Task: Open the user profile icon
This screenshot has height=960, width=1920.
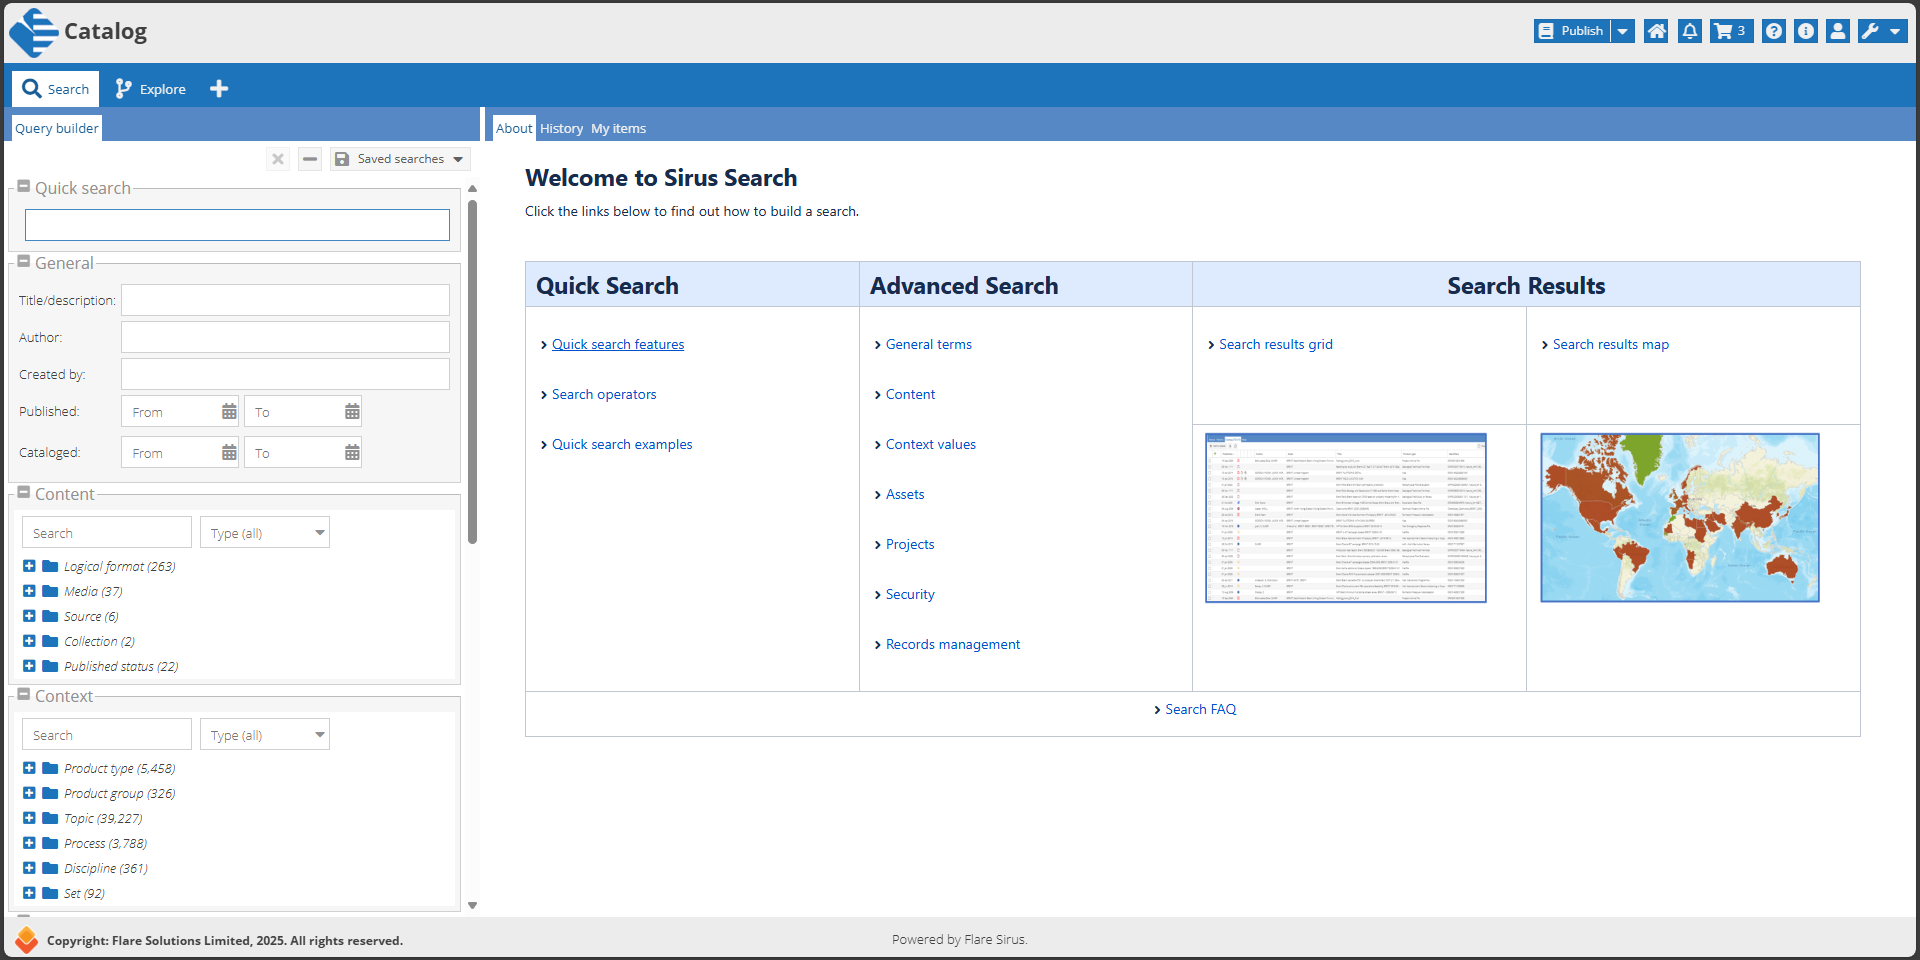Action: [x=1837, y=31]
